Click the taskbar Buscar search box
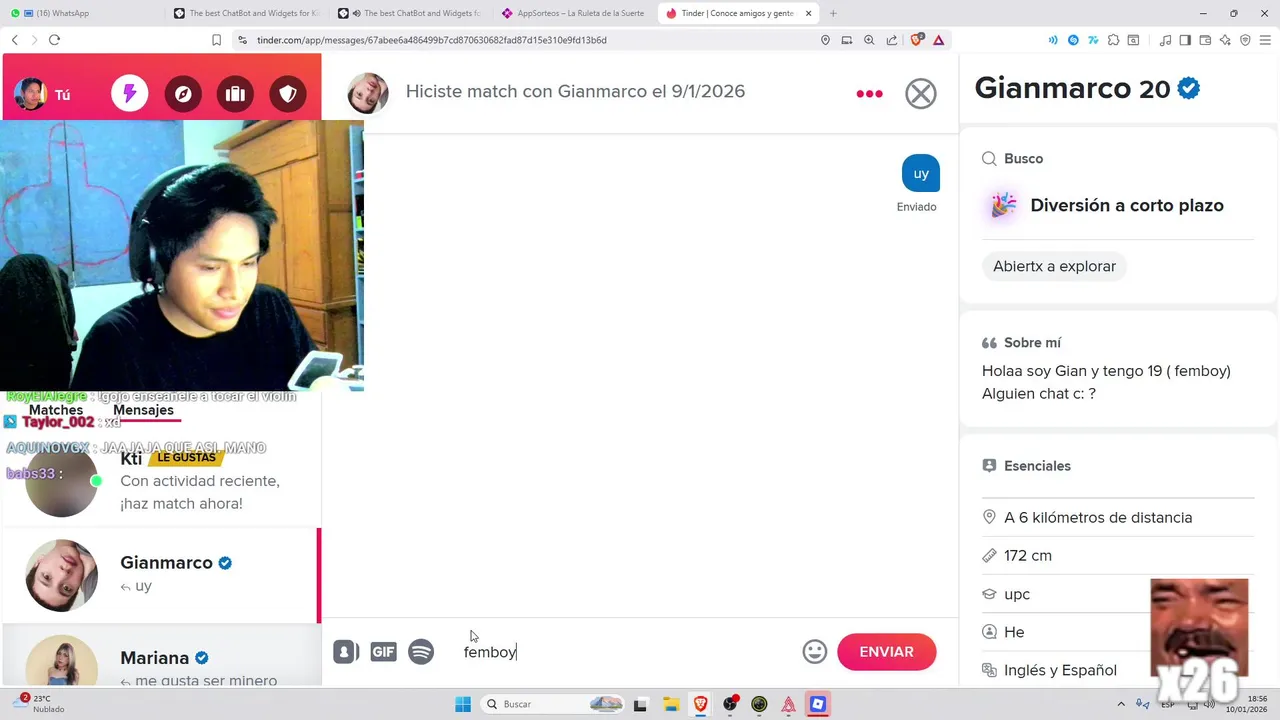 click(553, 704)
